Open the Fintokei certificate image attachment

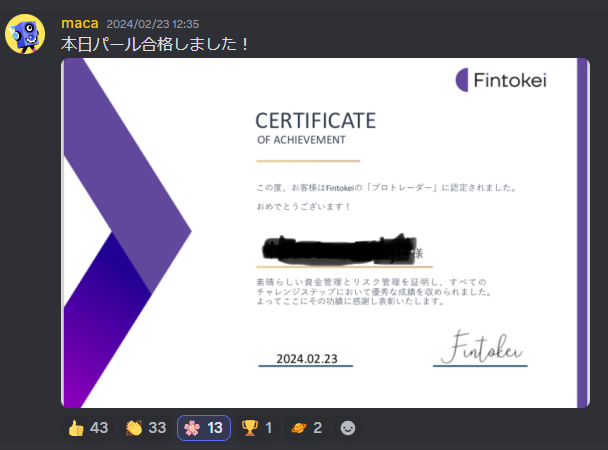point(325,233)
